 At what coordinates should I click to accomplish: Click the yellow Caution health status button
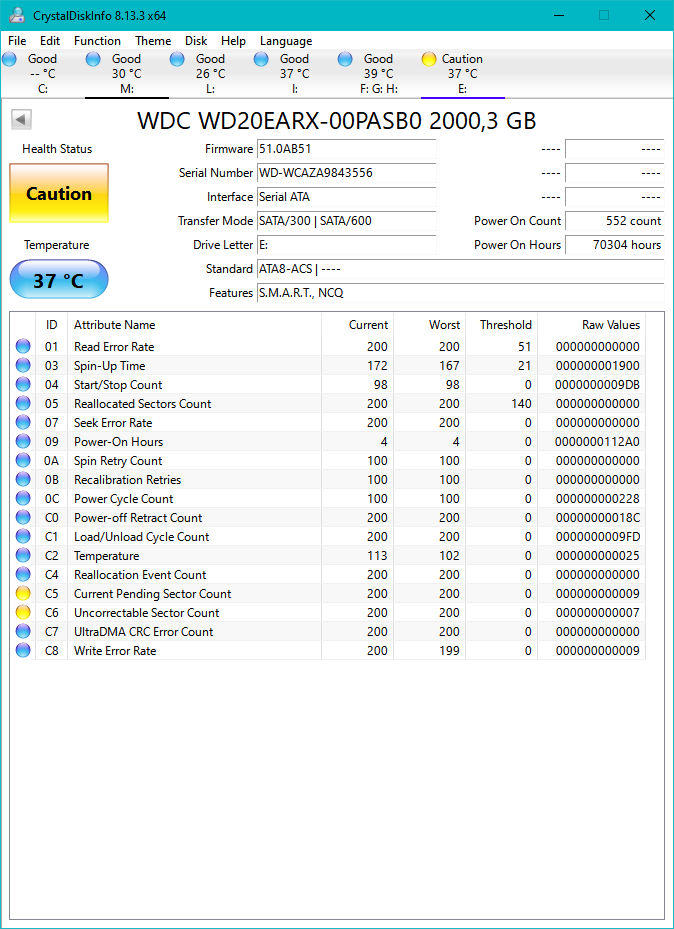tap(59, 194)
